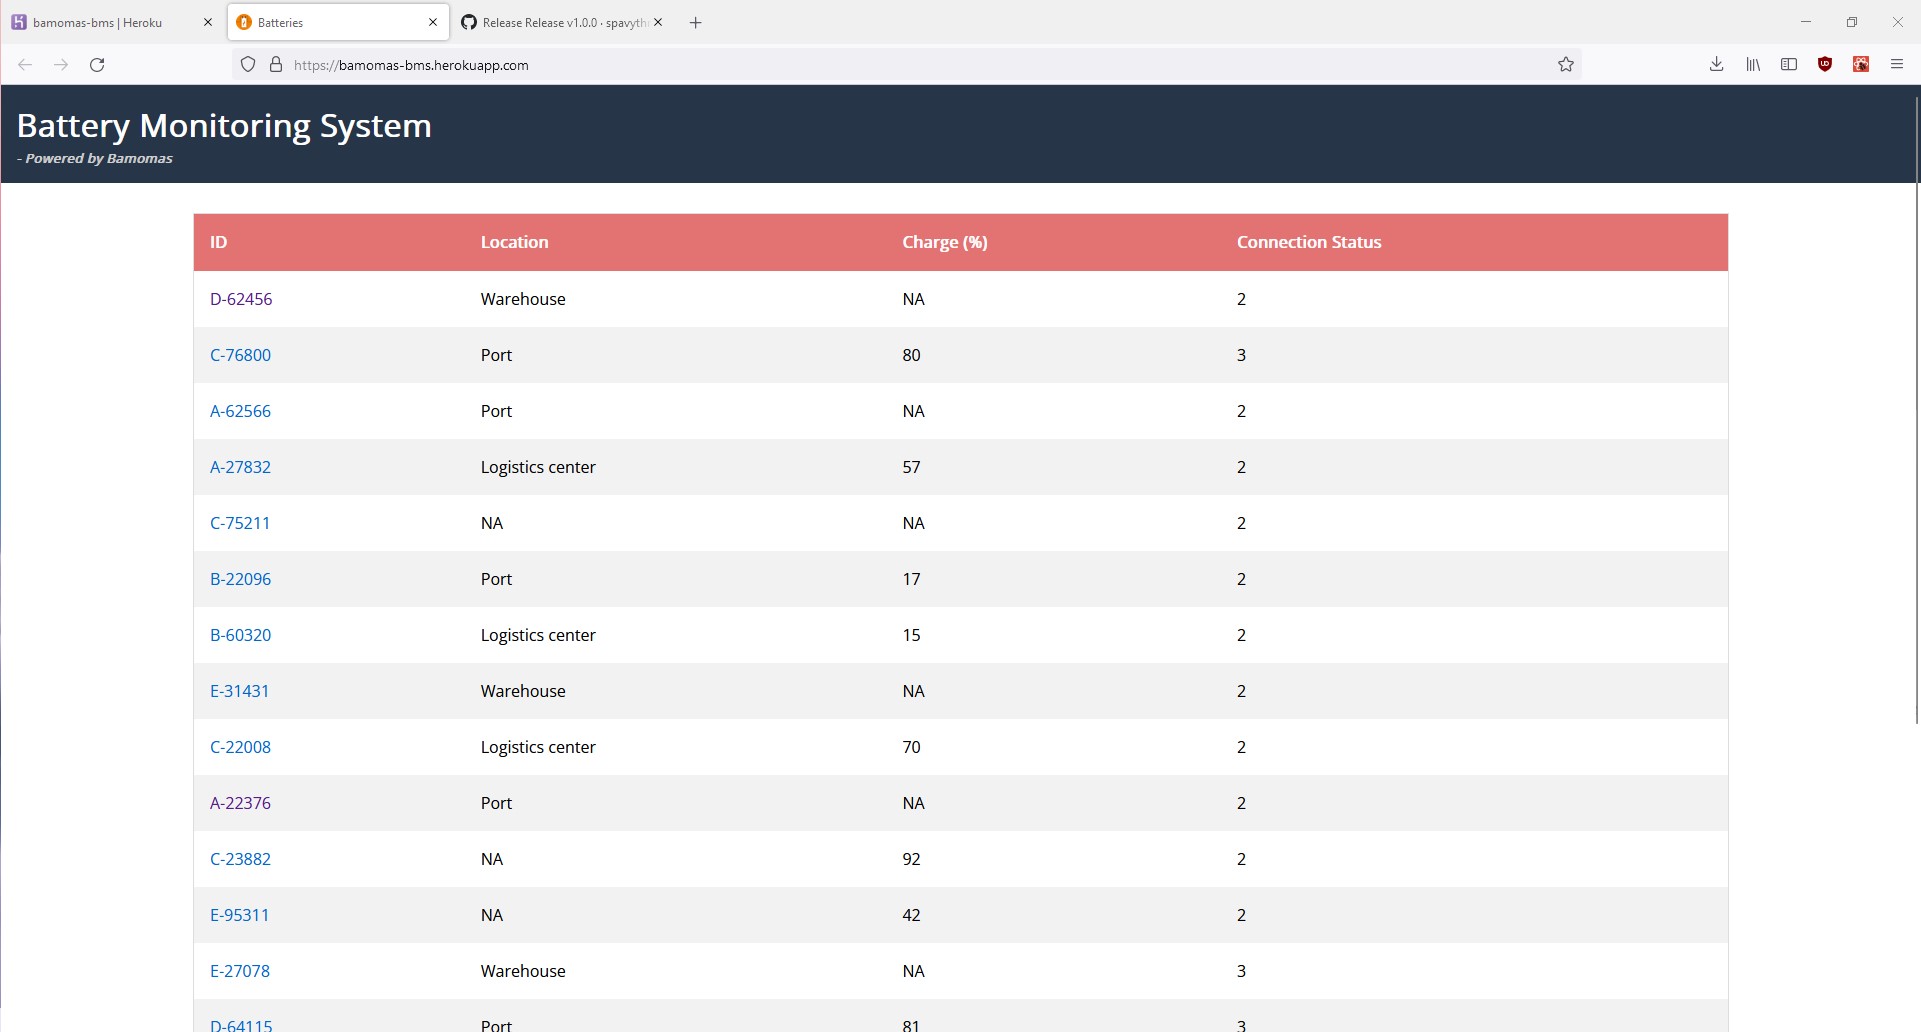Sort table by the ID column header
Viewport: 1921px width, 1032px height.
219,242
